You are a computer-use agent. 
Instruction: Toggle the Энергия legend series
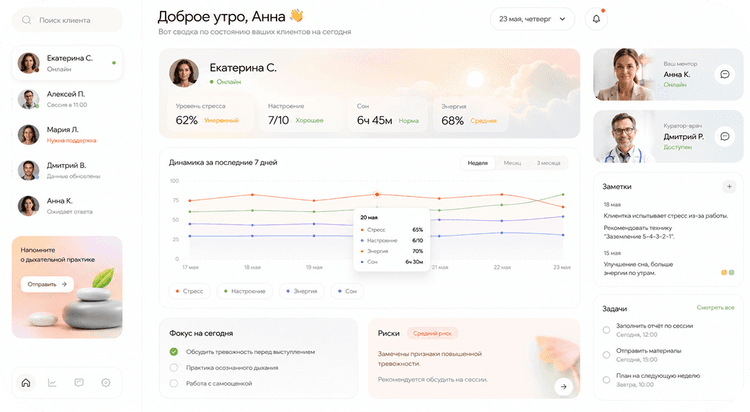(x=302, y=291)
